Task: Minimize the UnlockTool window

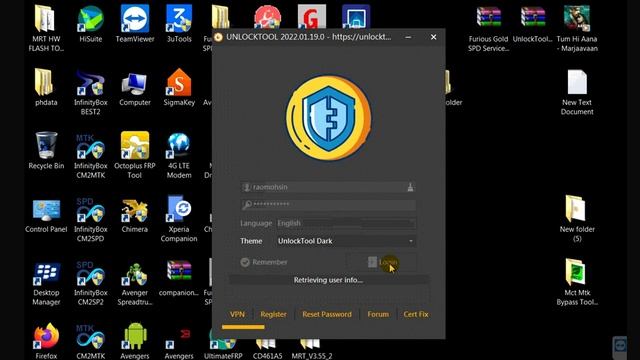Action: pos(408,37)
